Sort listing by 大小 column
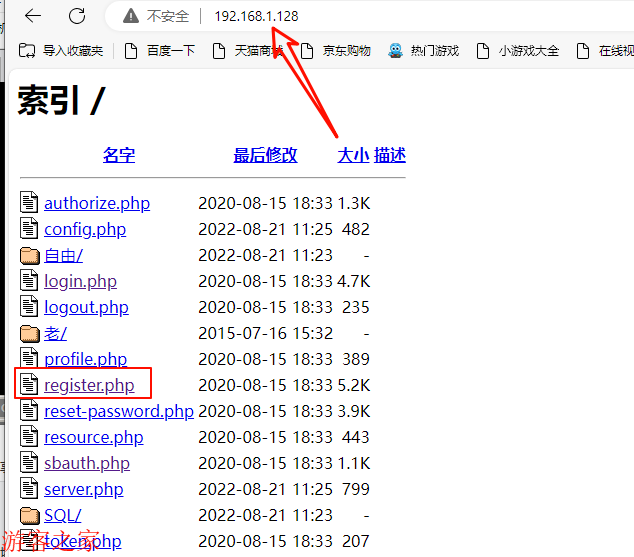 pyautogui.click(x=353, y=155)
